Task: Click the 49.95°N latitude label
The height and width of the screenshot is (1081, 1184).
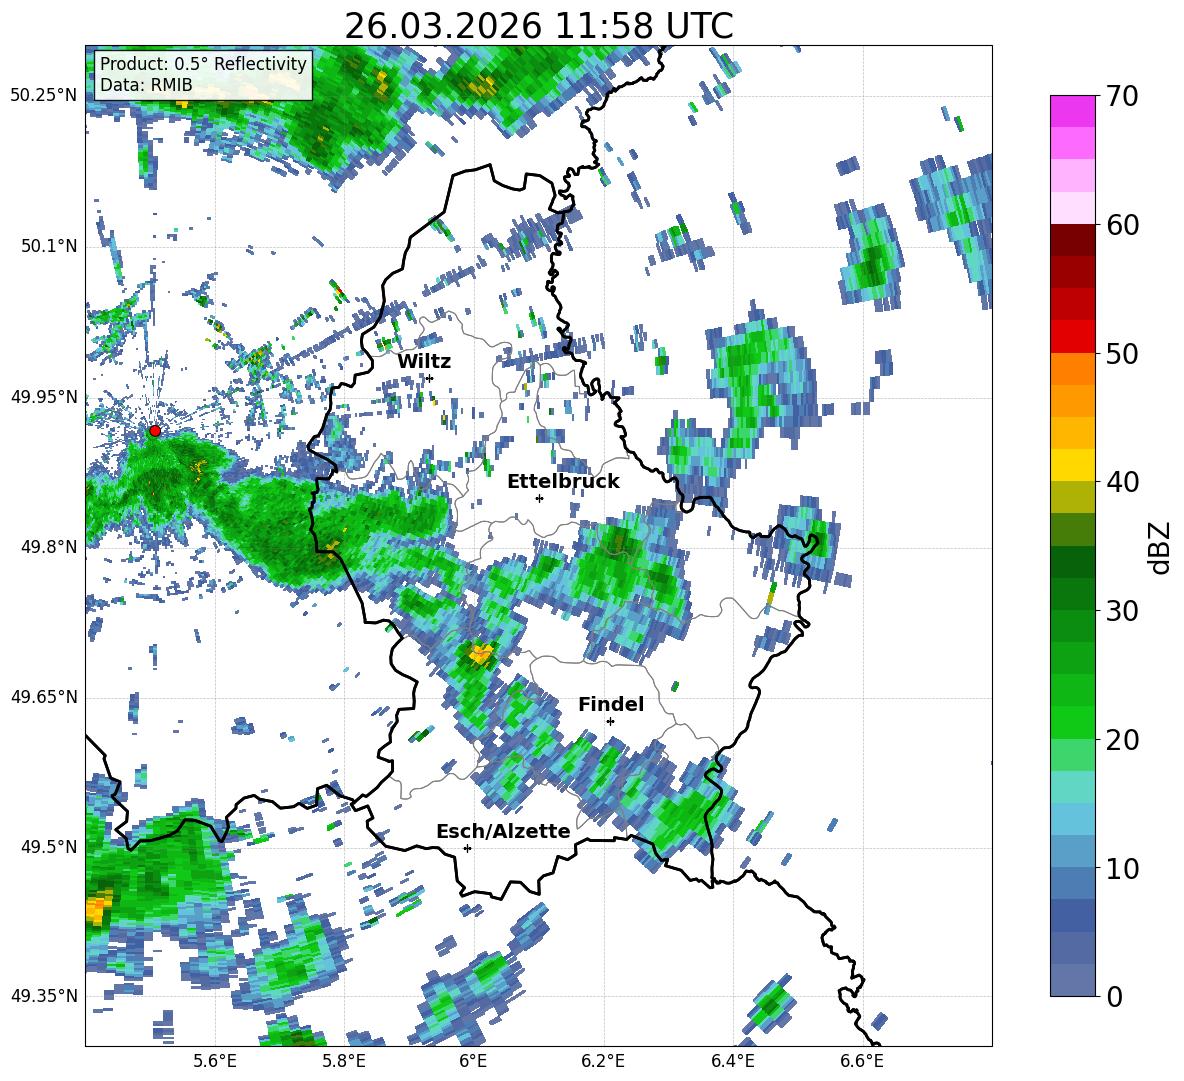Action: (44, 396)
